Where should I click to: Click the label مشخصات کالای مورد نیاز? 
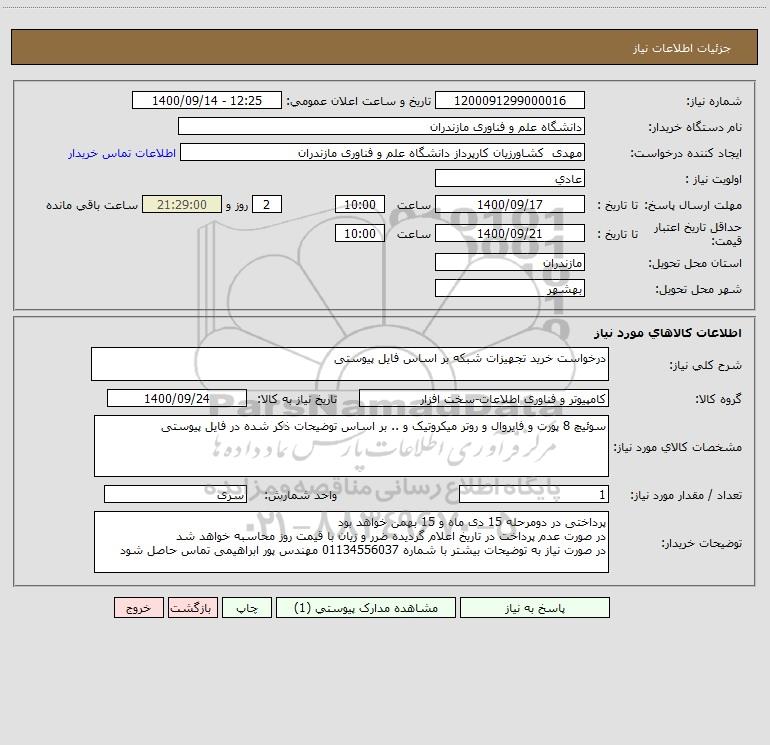(x=678, y=447)
